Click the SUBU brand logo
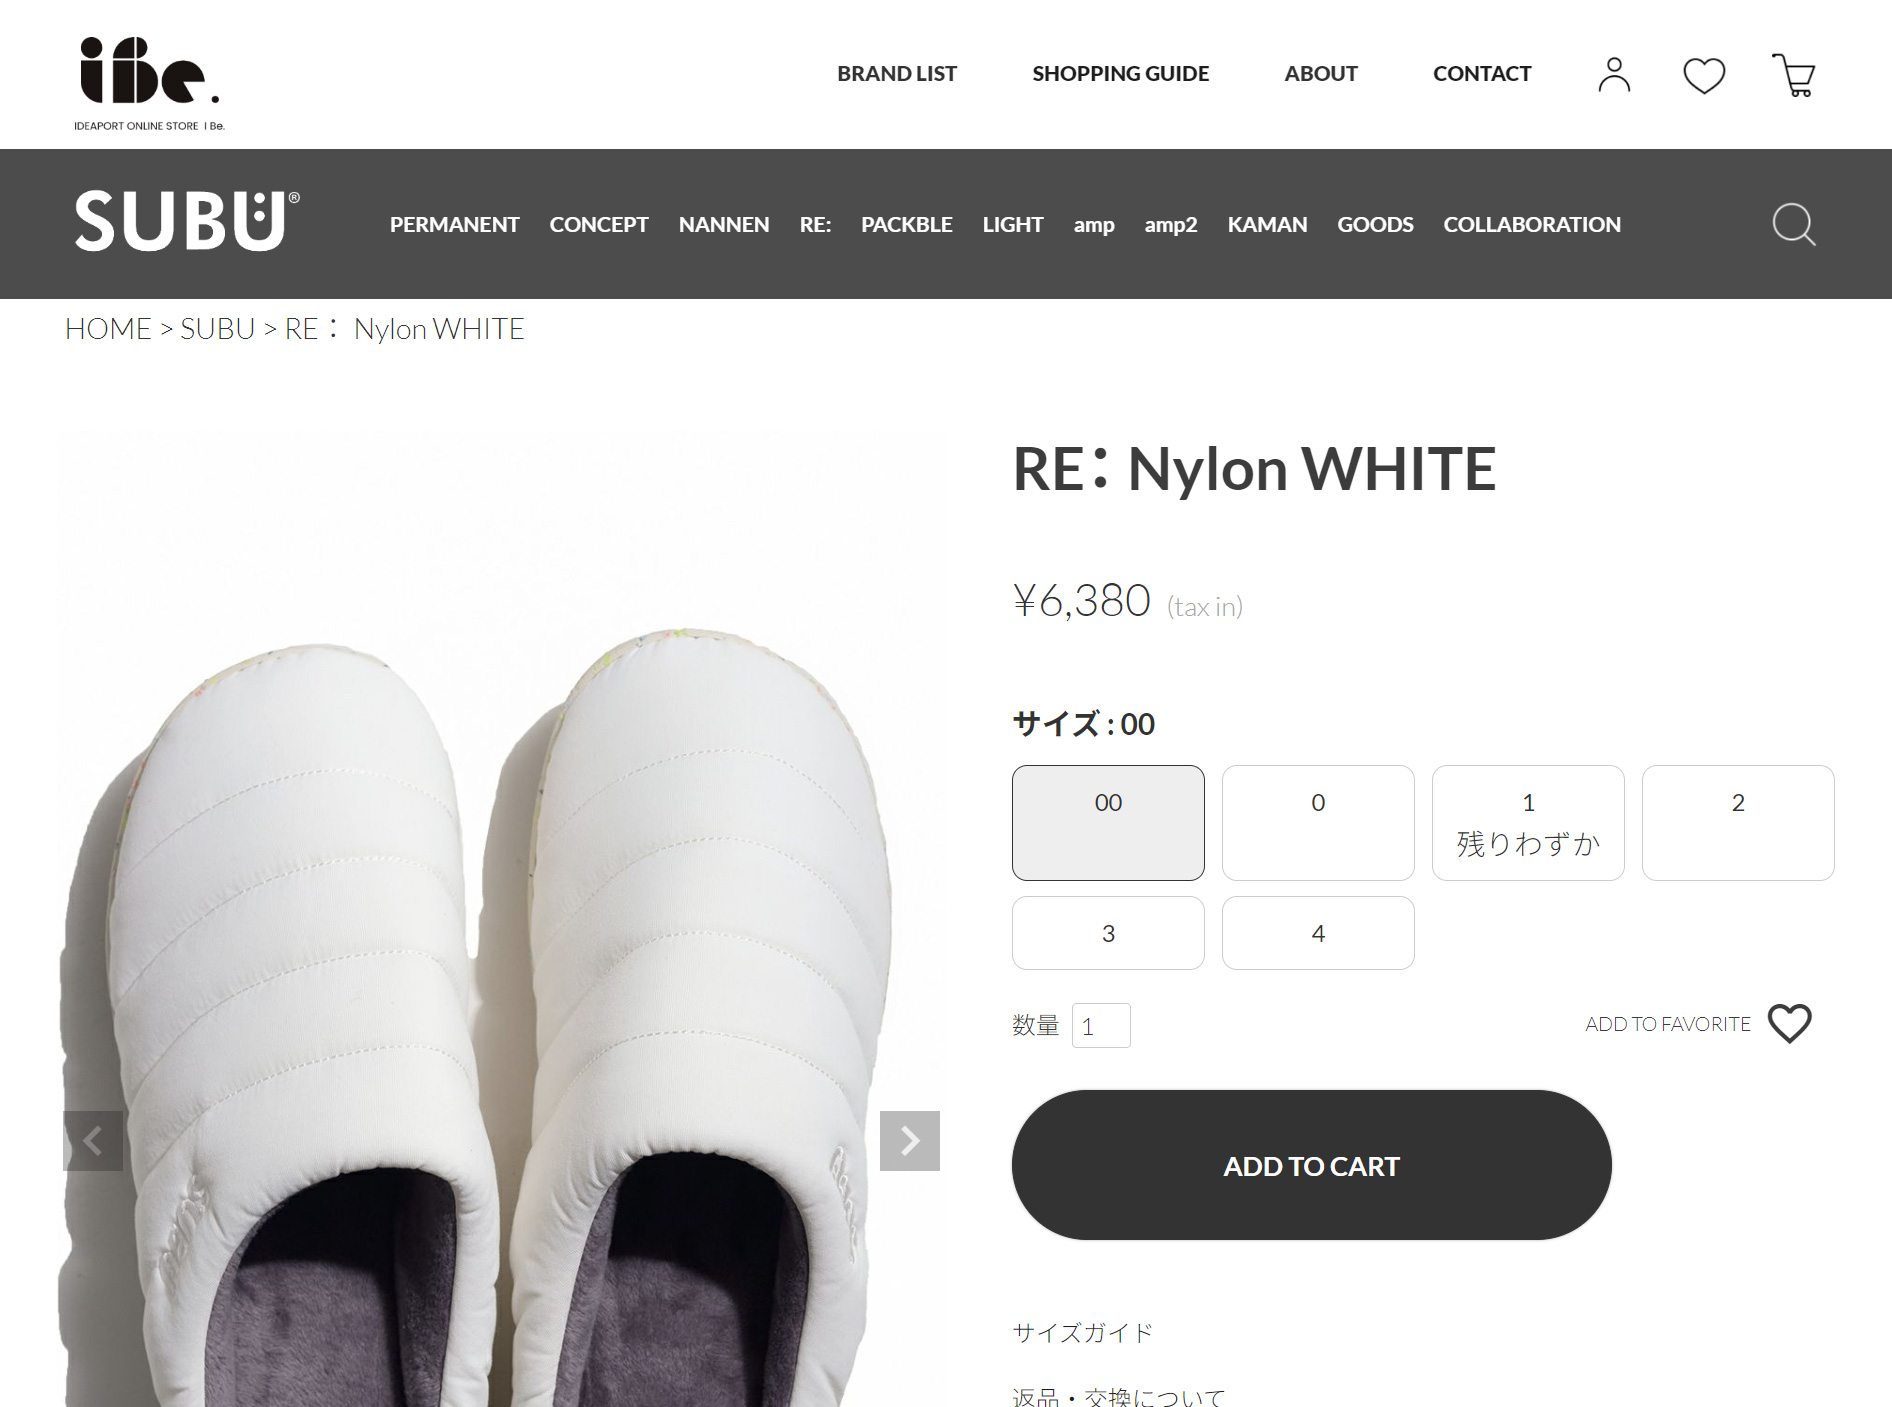Image resolution: width=1892 pixels, height=1407 pixels. coord(187,221)
